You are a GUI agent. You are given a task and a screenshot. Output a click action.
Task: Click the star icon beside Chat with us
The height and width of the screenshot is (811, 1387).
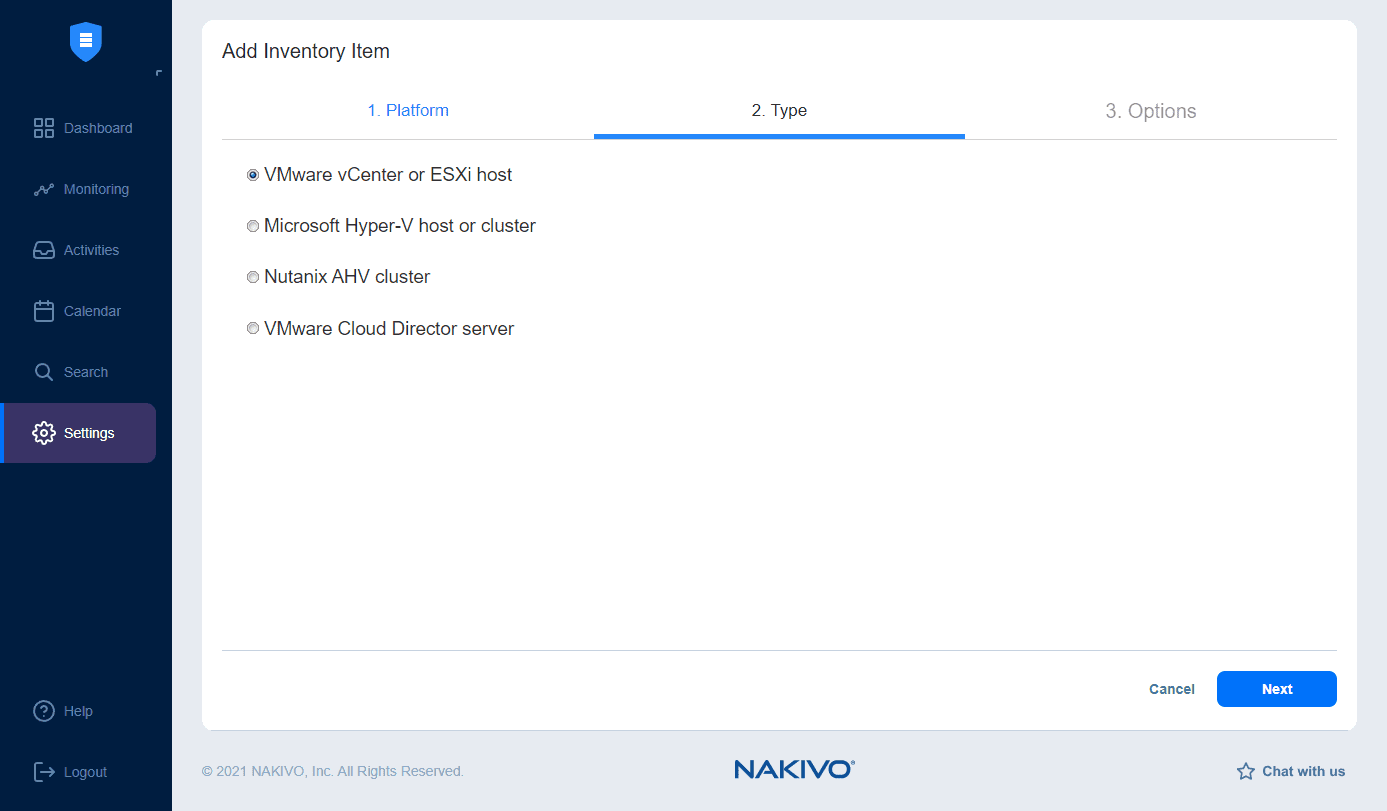[x=1246, y=771]
